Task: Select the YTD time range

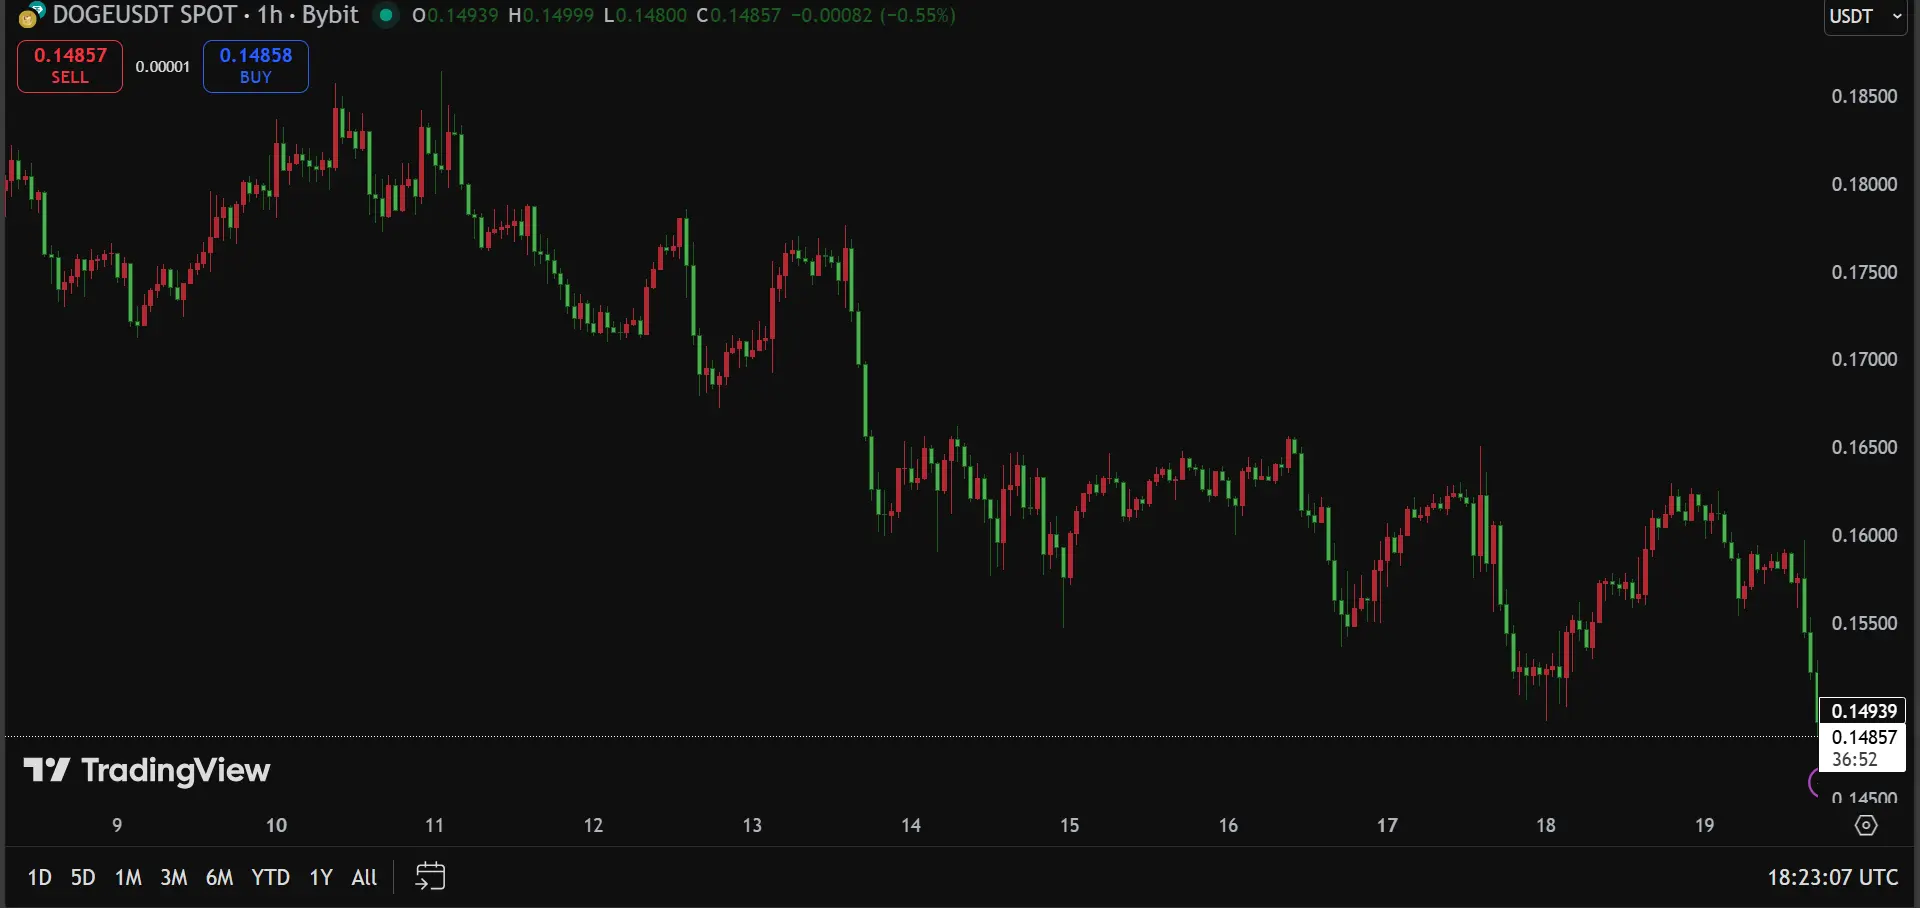Action: click(270, 878)
